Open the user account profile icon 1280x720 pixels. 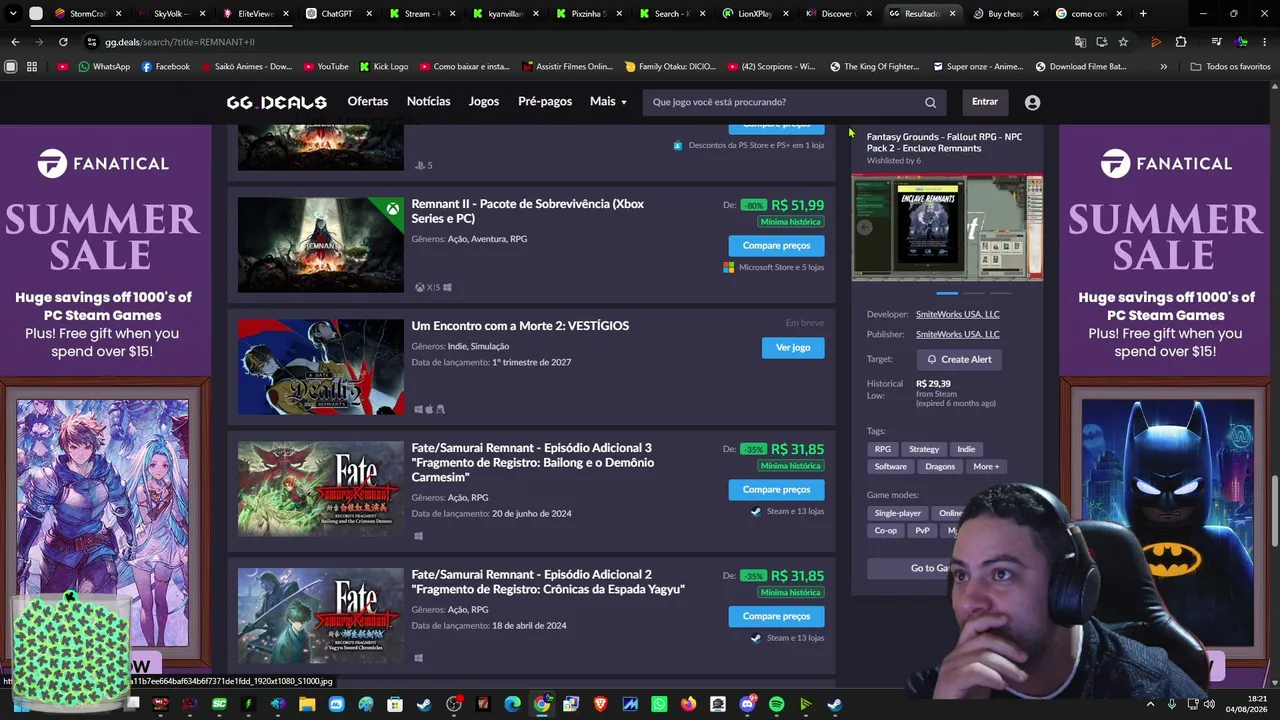[x=1032, y=102]
